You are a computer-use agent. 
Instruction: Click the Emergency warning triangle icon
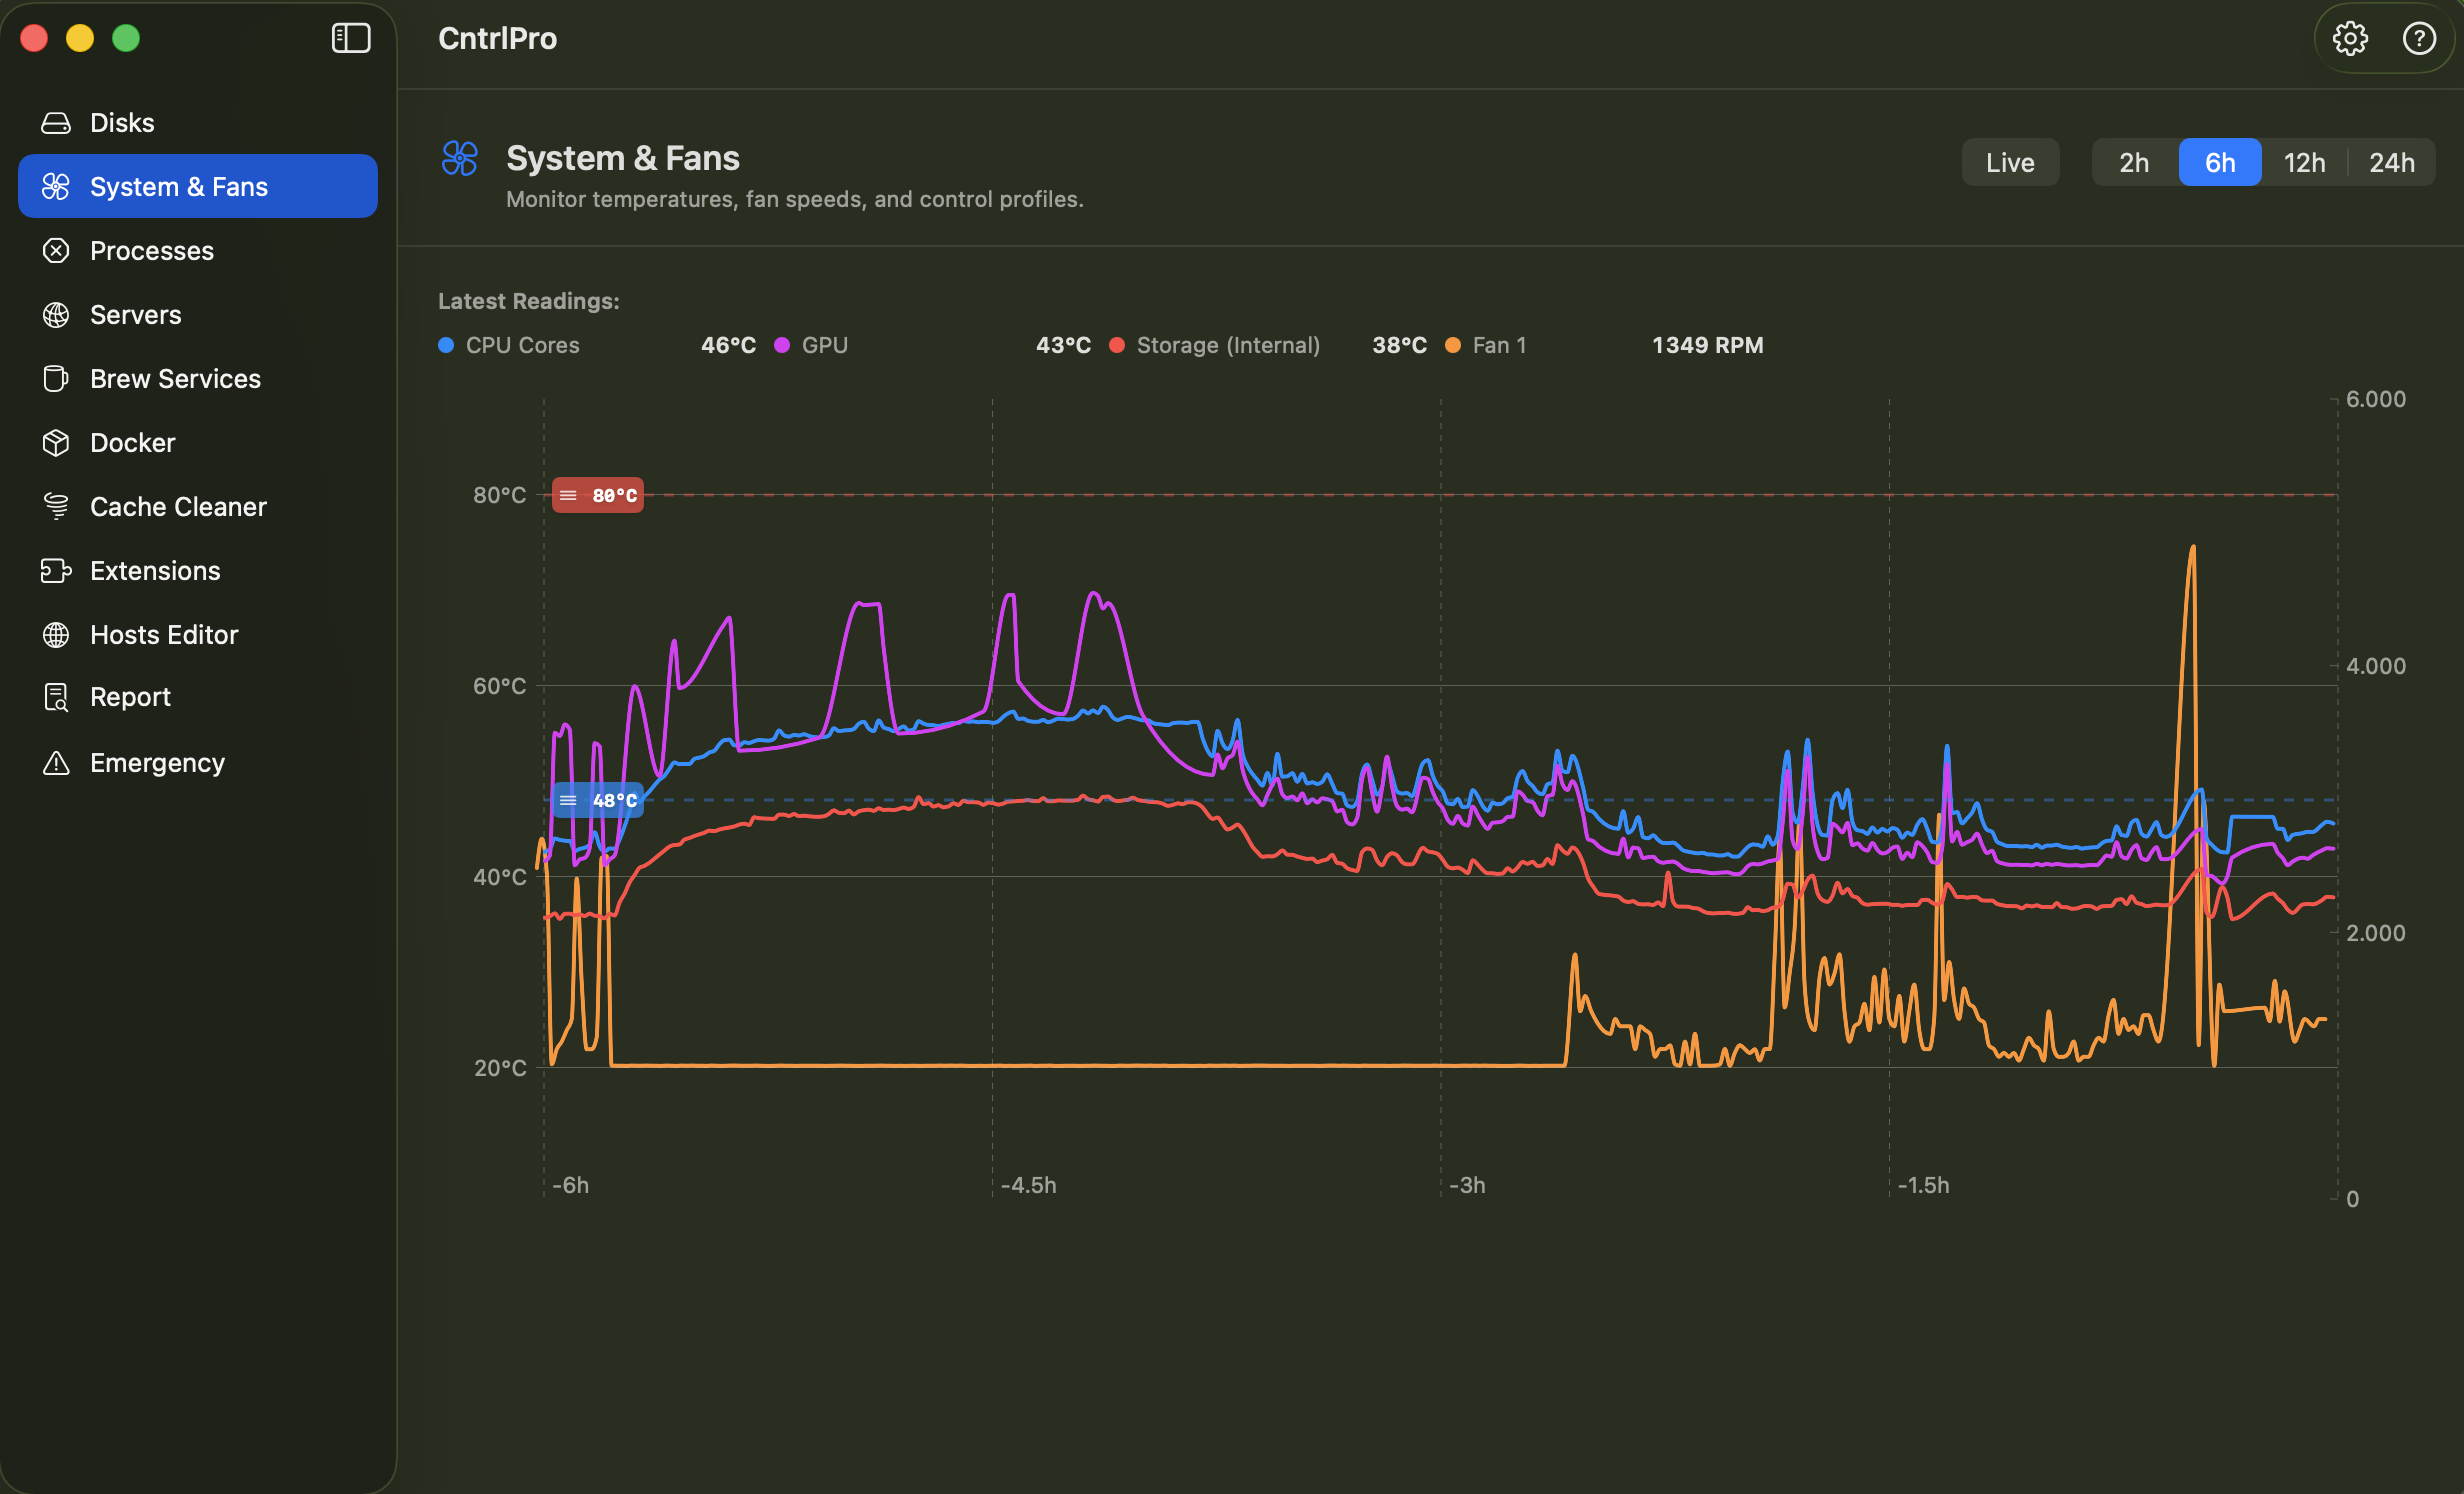tap(56, 763)
